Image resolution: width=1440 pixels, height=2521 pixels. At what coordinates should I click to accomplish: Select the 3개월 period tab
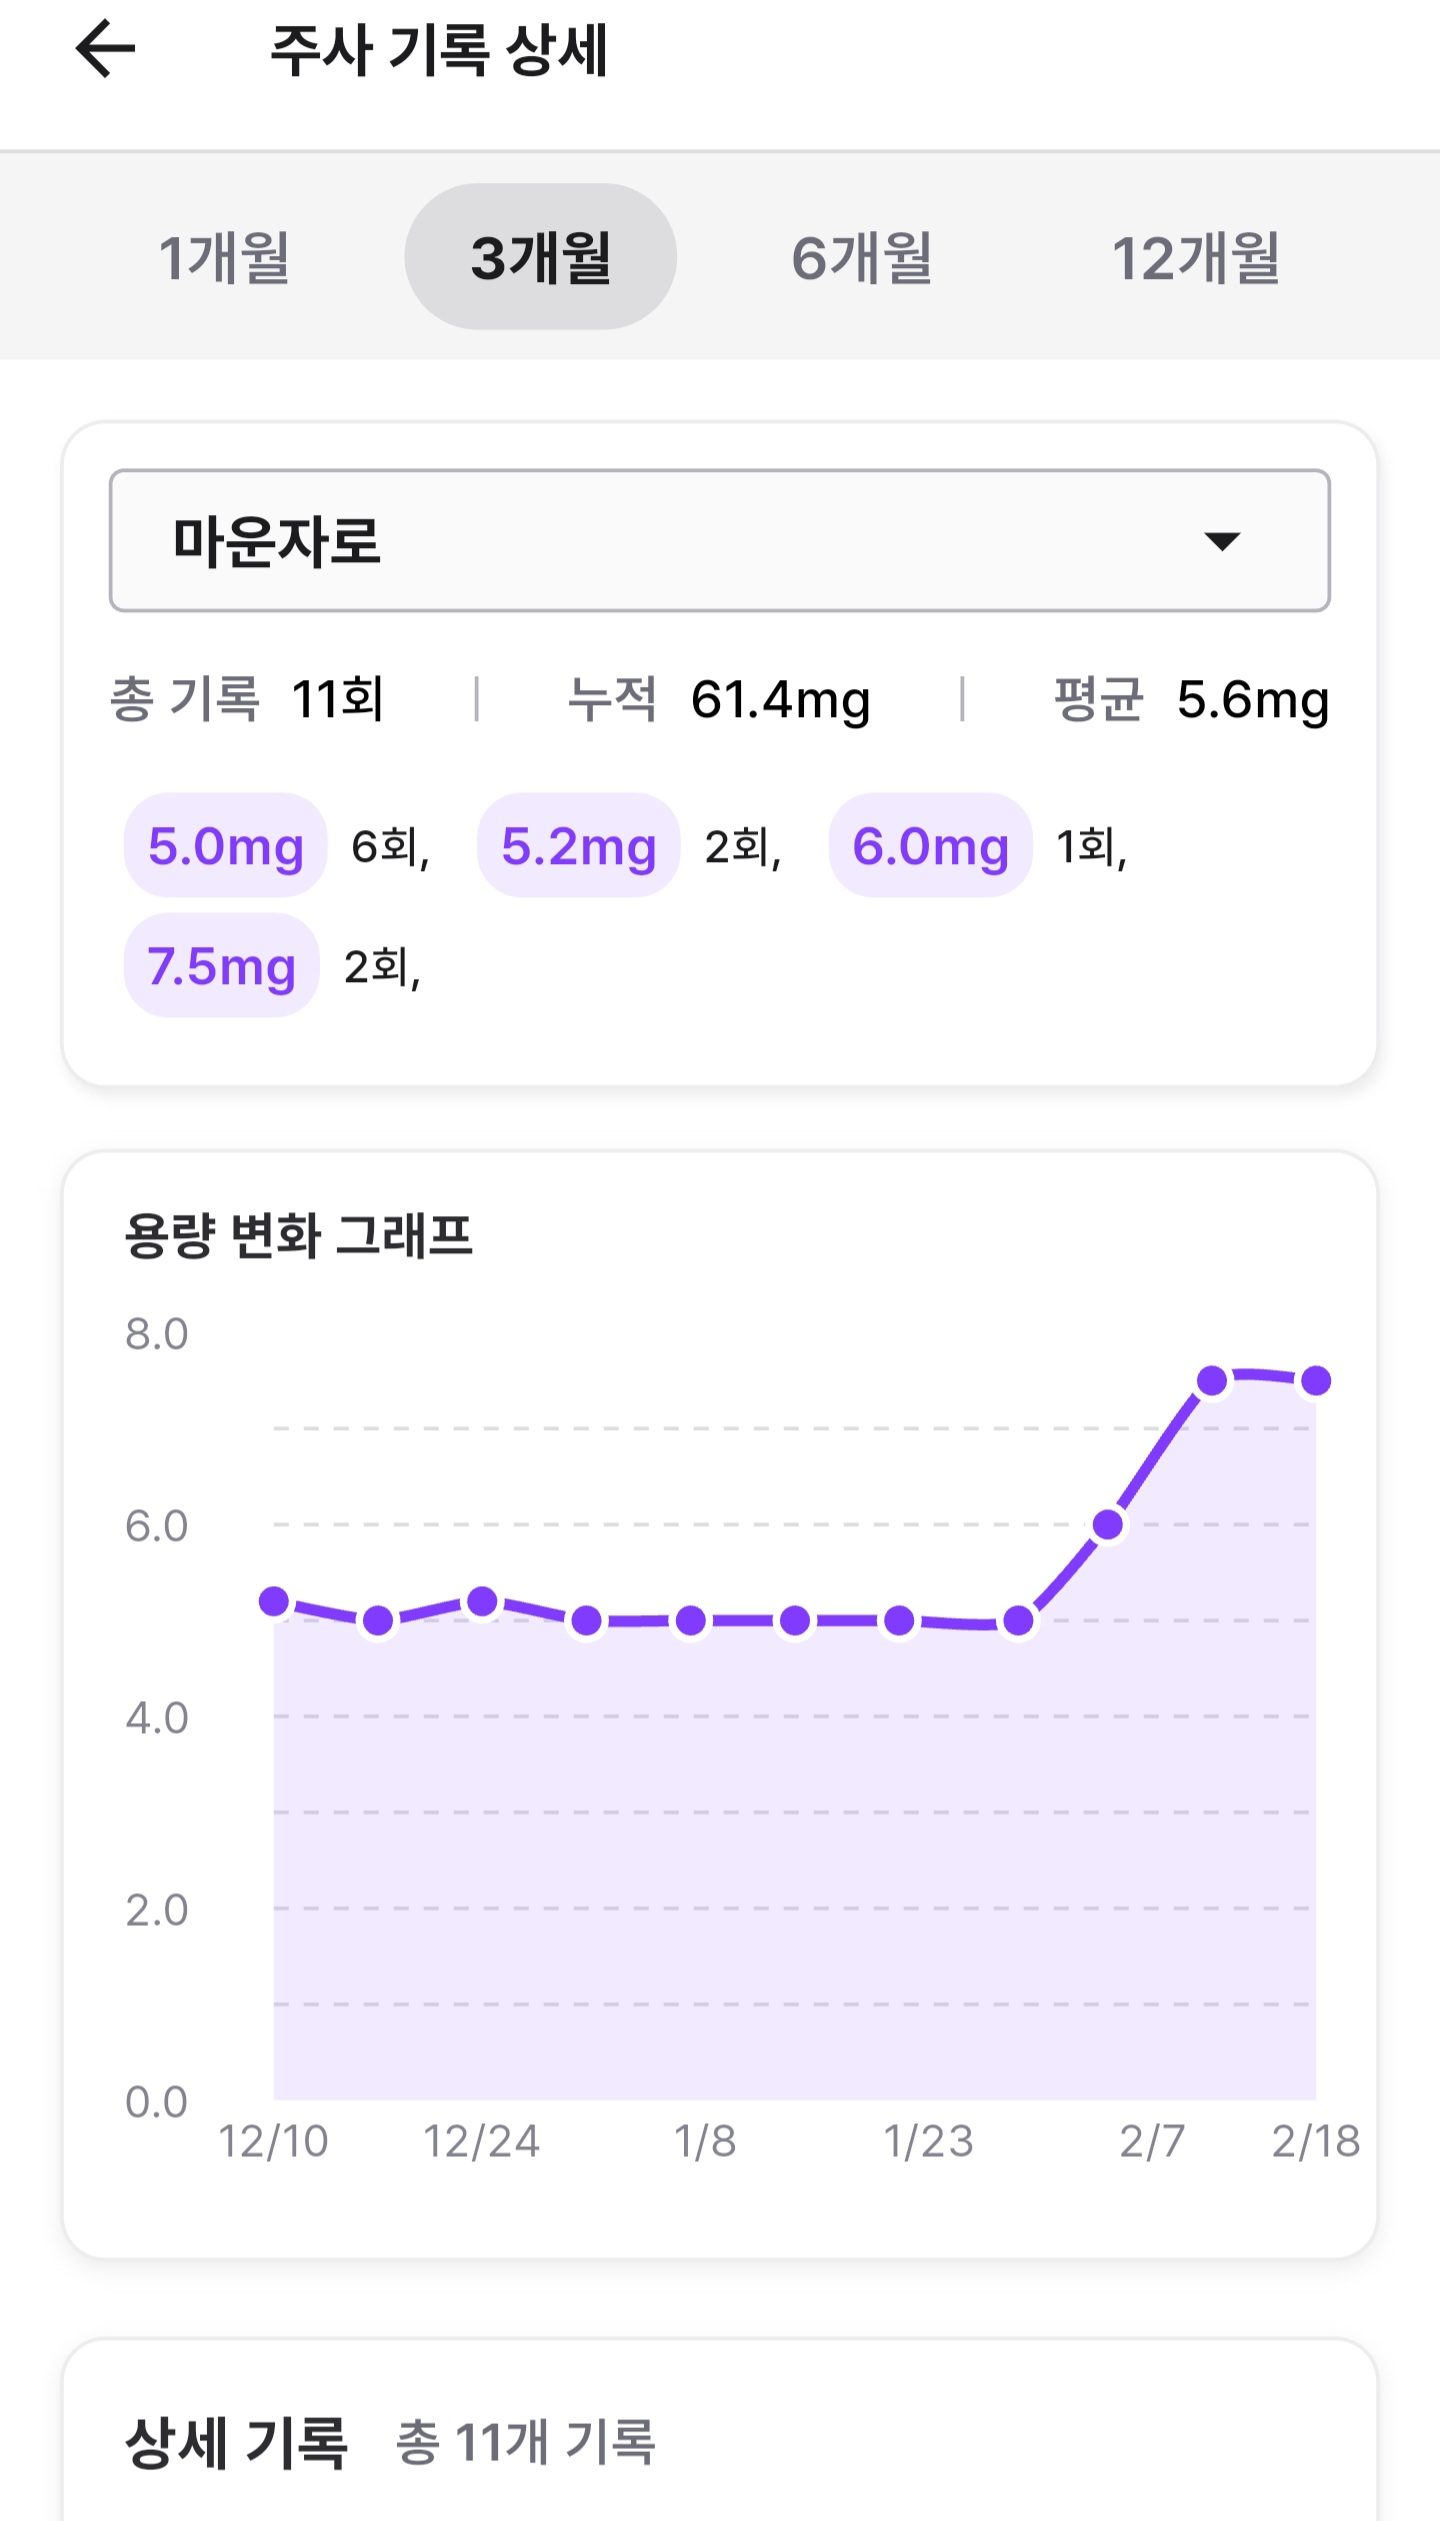point(540,257)
